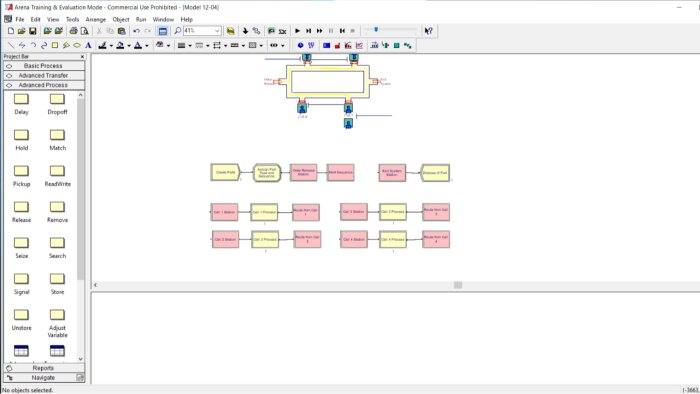Collapse the Advanced Process panel

[x=43, y=85]
